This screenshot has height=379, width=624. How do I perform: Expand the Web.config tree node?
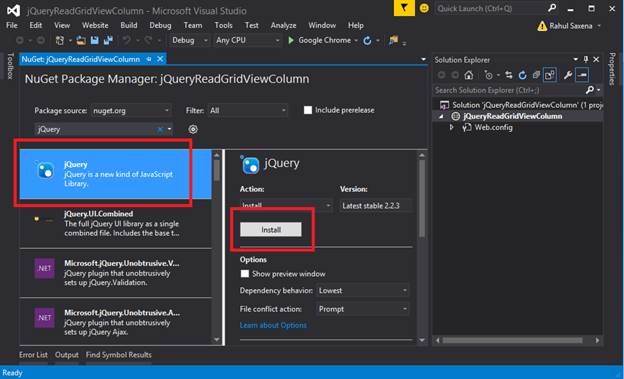pos(451,127)
